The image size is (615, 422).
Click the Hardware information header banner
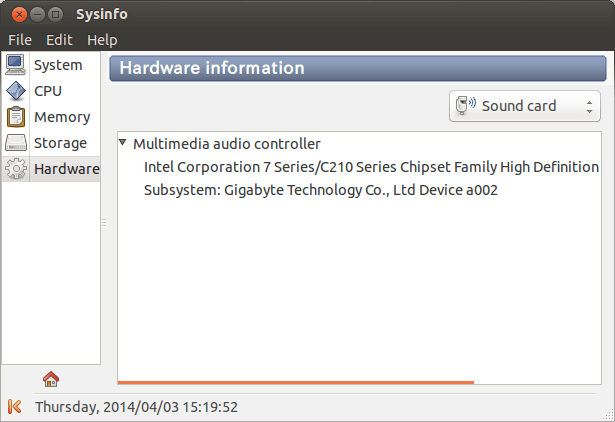coord(357,69)
